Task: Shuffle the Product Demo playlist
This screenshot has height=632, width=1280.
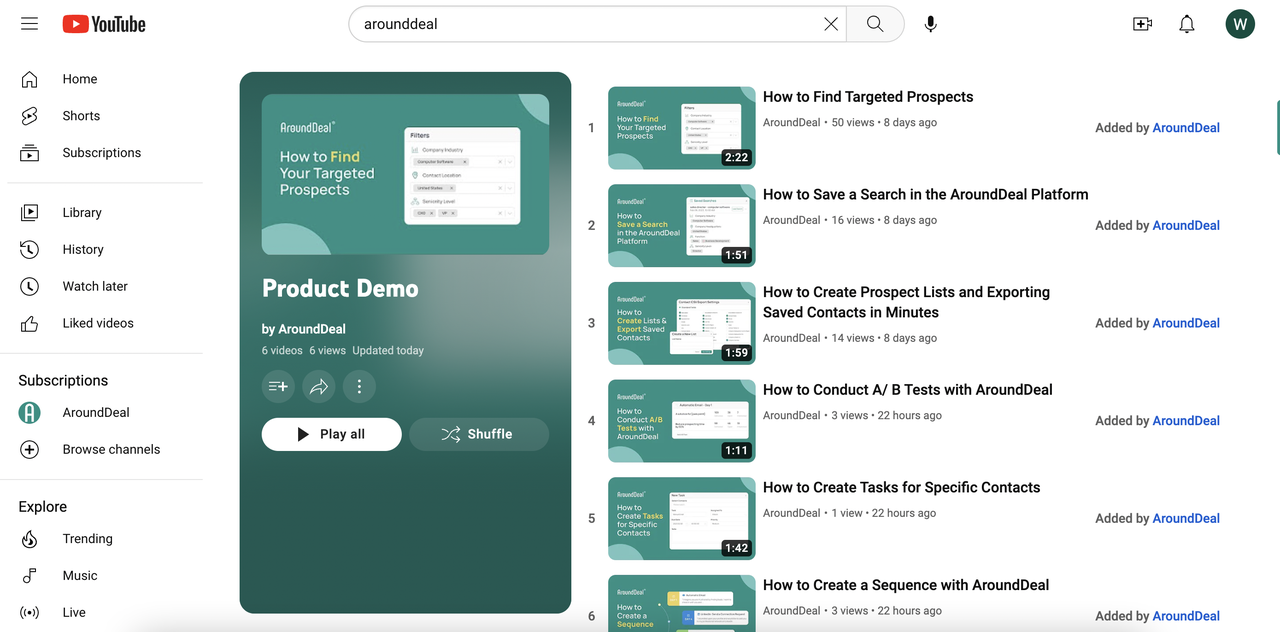Action: 478,434
